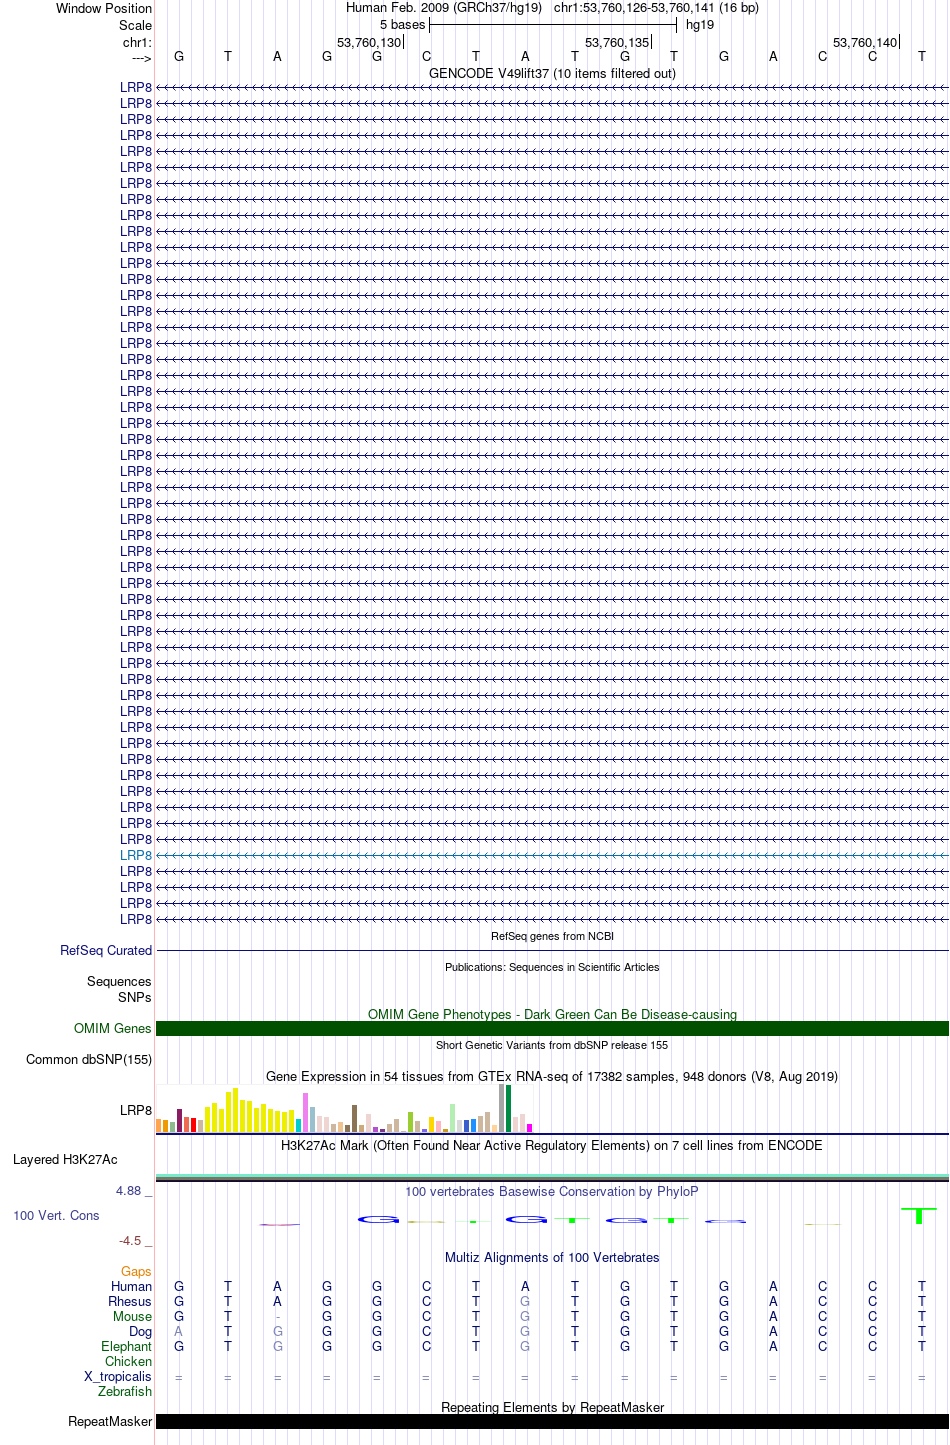Click the ---> strand direction label
Image resolution: width=950 pixels, height=1445 pixels.
pos(141,58)
